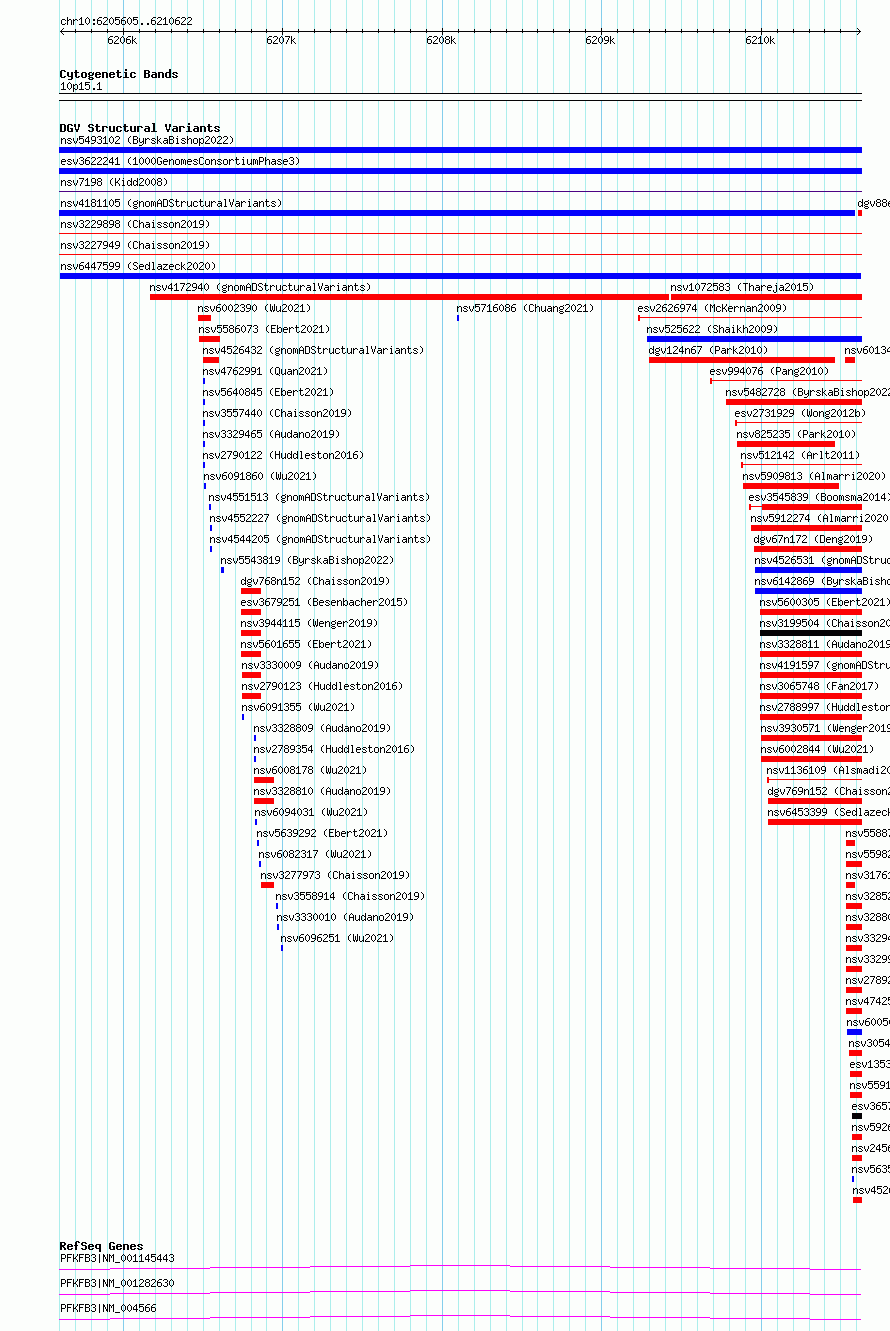
Task: Click dgv768n152 (Chaisson2019) label
Action: point(315,582)
